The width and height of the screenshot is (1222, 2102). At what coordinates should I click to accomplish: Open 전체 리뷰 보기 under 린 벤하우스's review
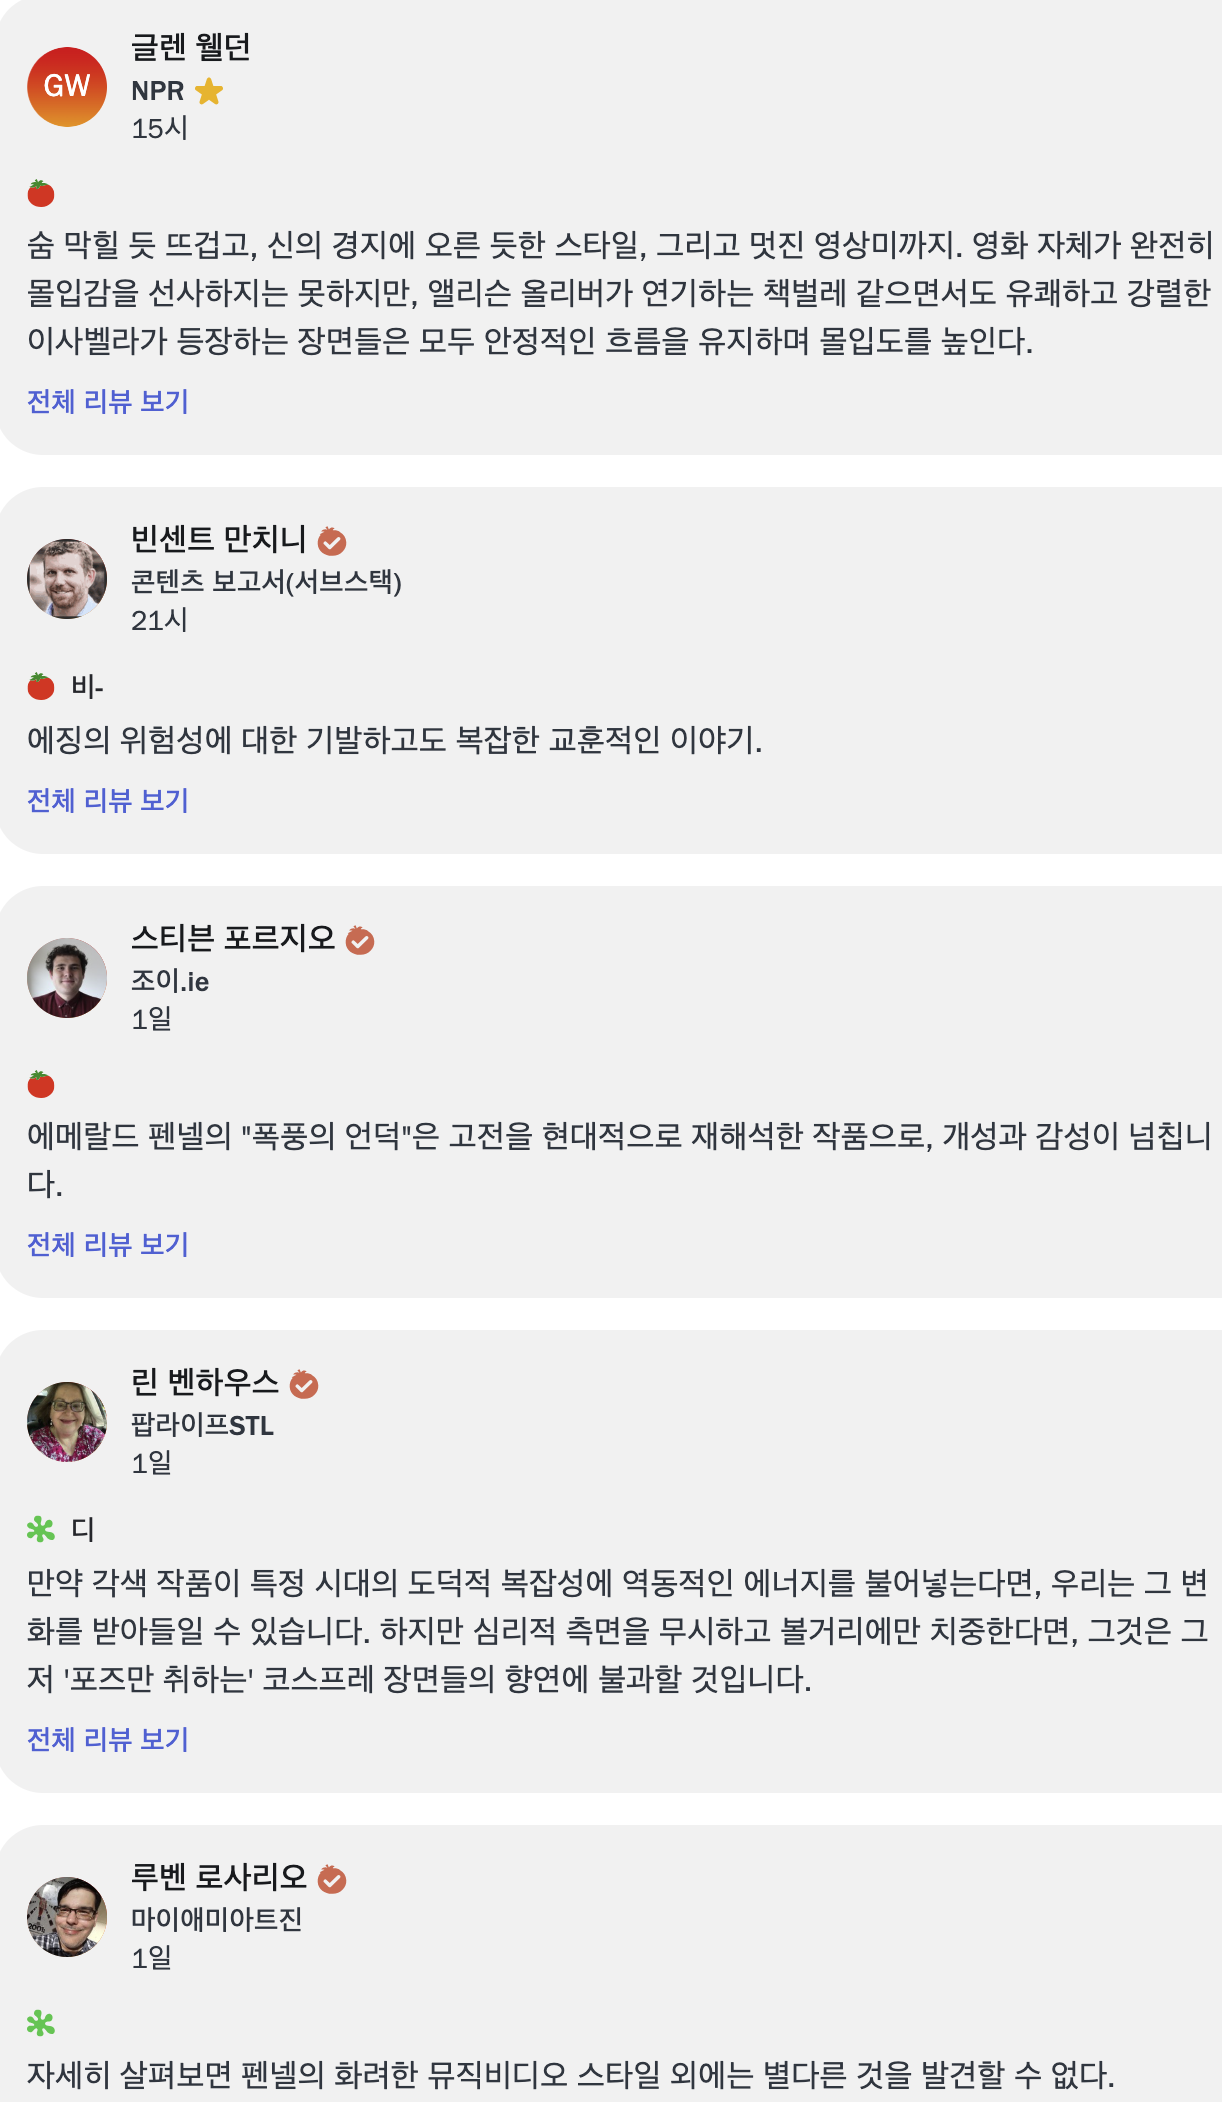coord(108,1739)
